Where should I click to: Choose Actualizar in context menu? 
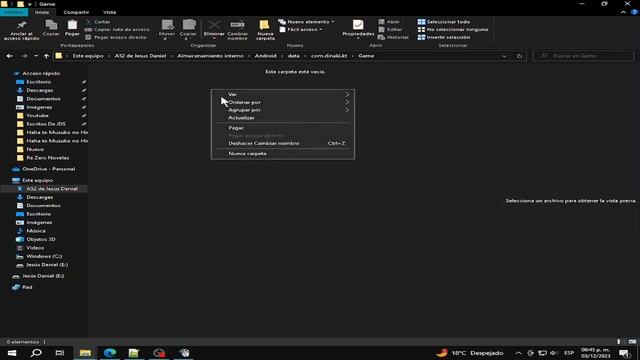pyautogui.click(x=282, y=118)
